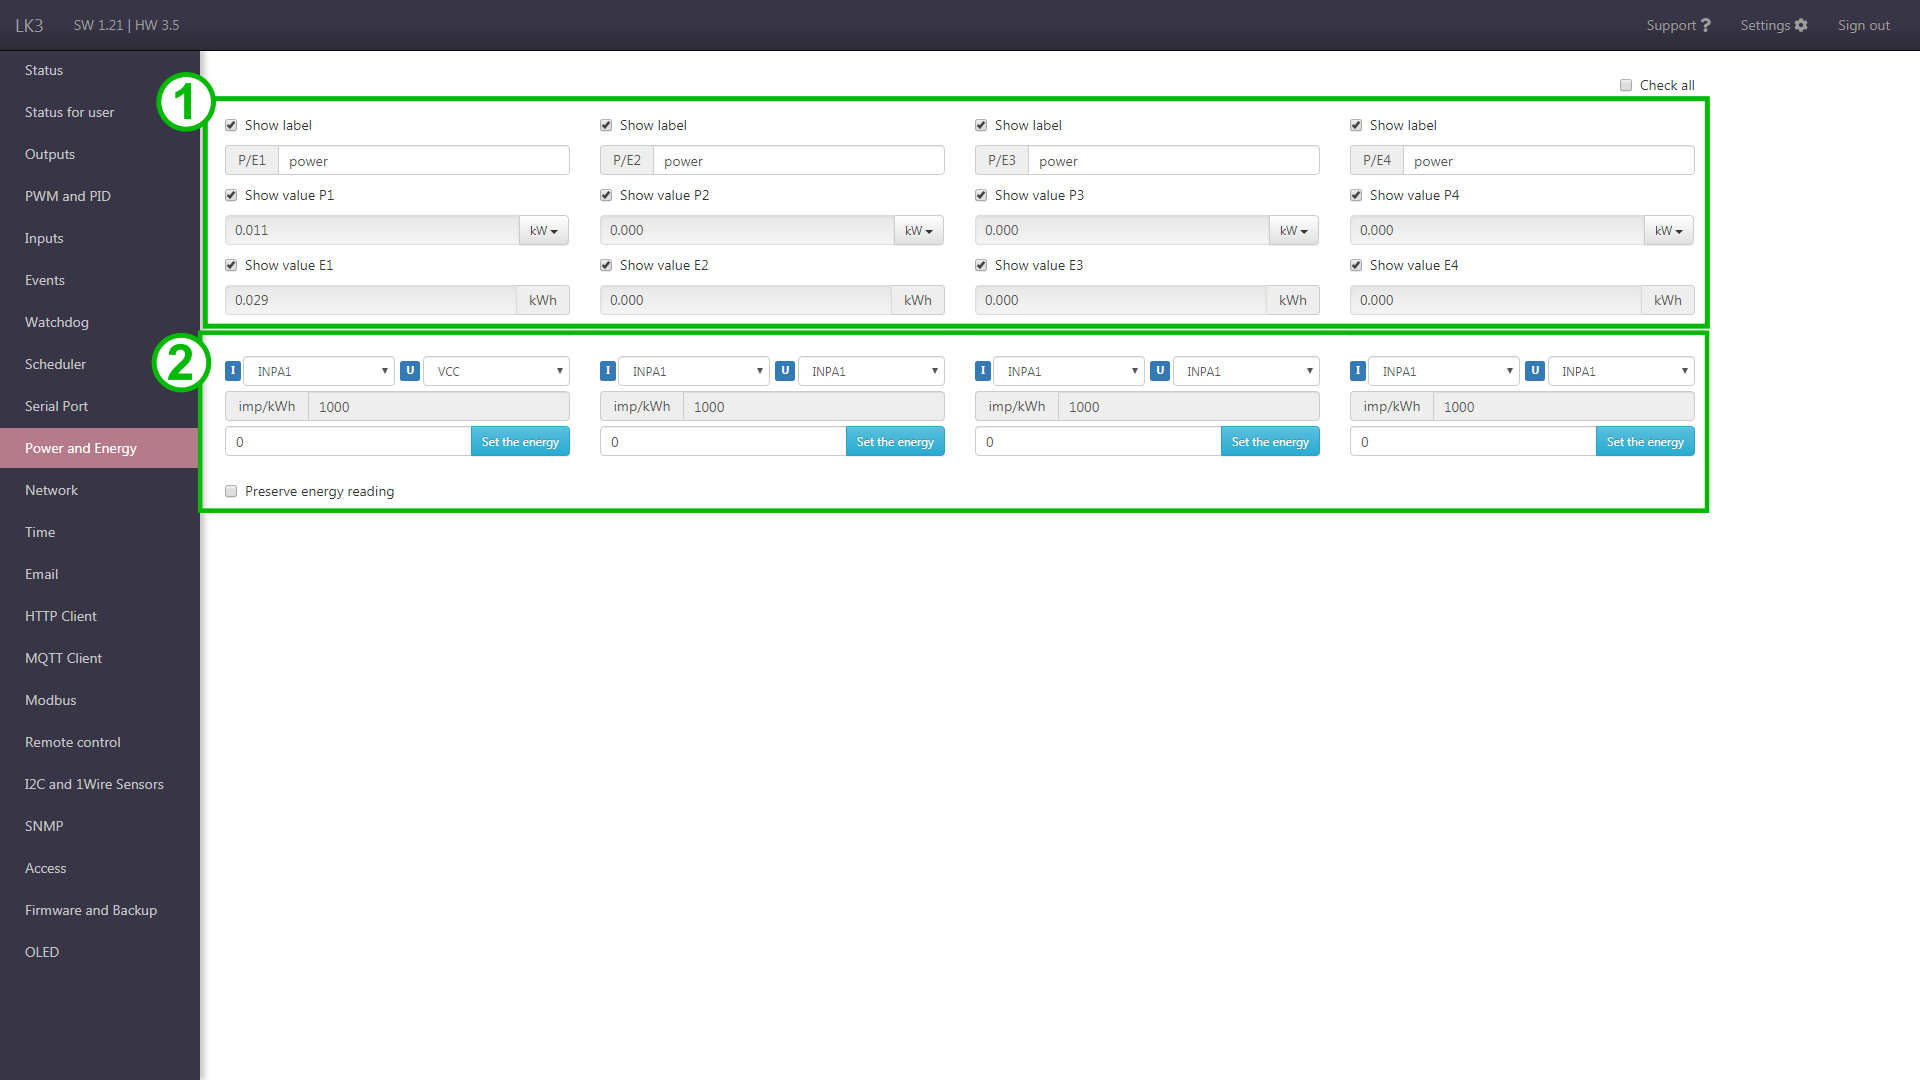
Task: Open Settings gear icon
Action: [x=1801, y=25]
